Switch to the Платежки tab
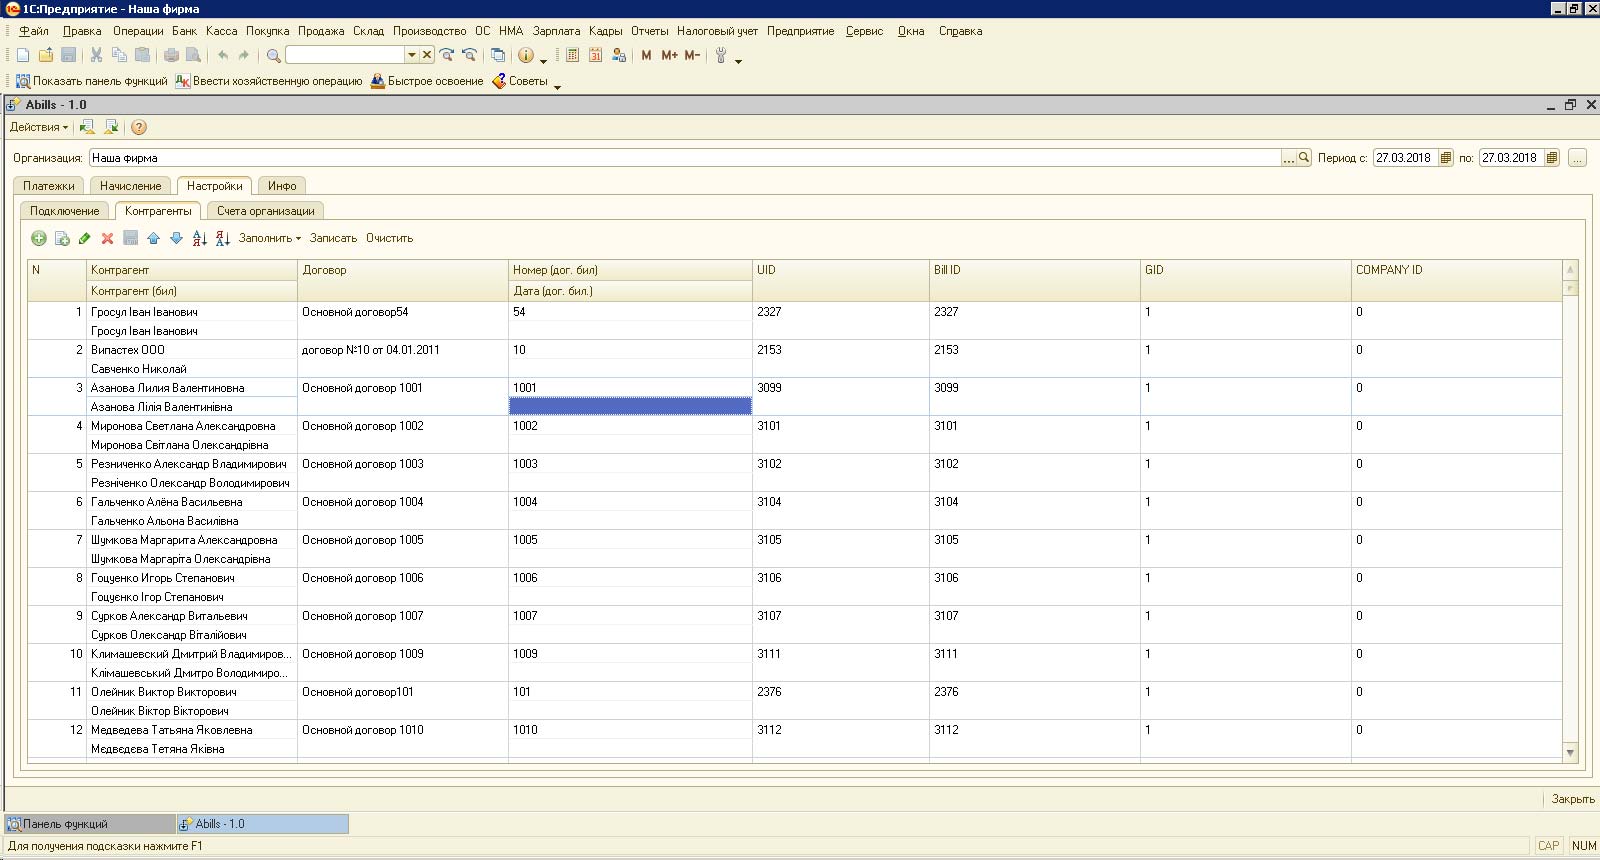The image size is (1600, 860). click(x=49, y=186)
